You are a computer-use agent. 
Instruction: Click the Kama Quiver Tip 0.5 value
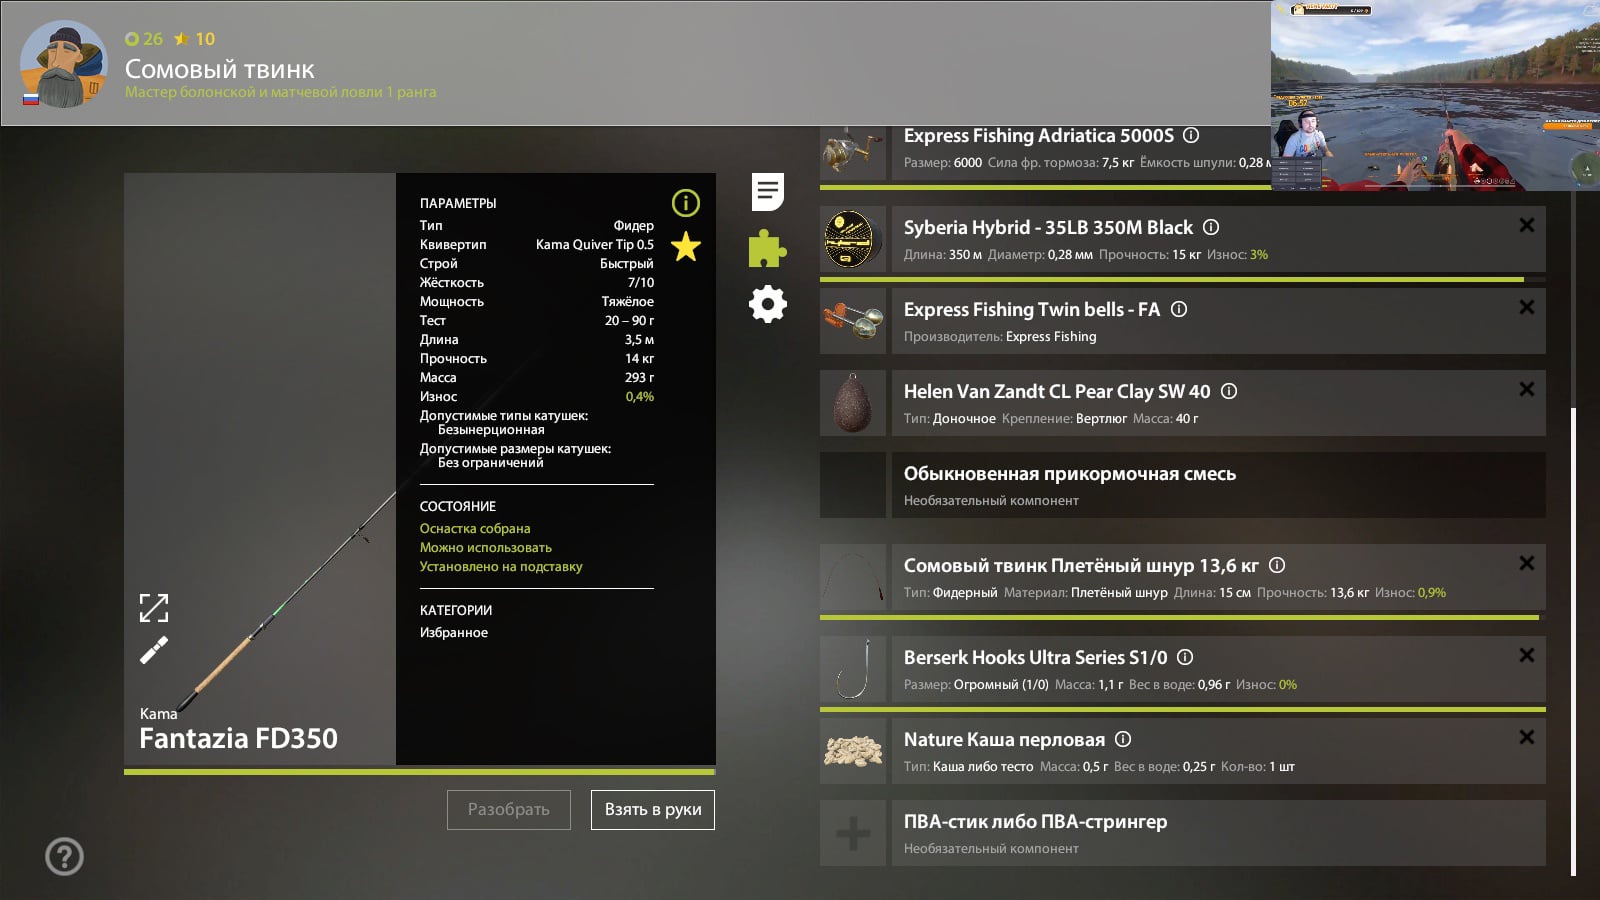pyautogui.click(x=595, y=245)
